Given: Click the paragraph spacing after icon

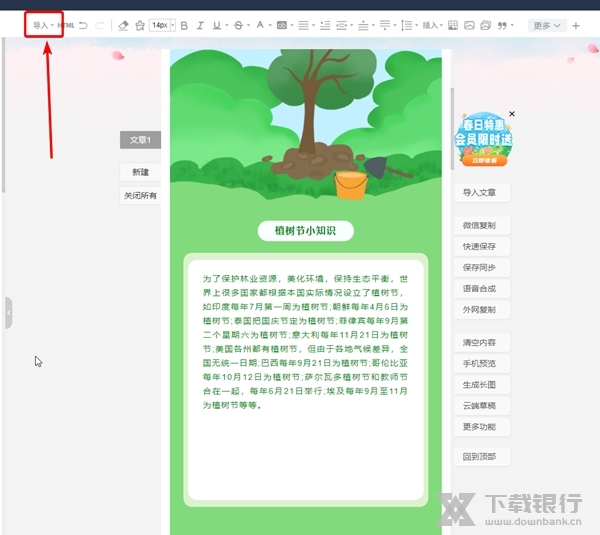Looking at the screenshot, I should [385, 25].
